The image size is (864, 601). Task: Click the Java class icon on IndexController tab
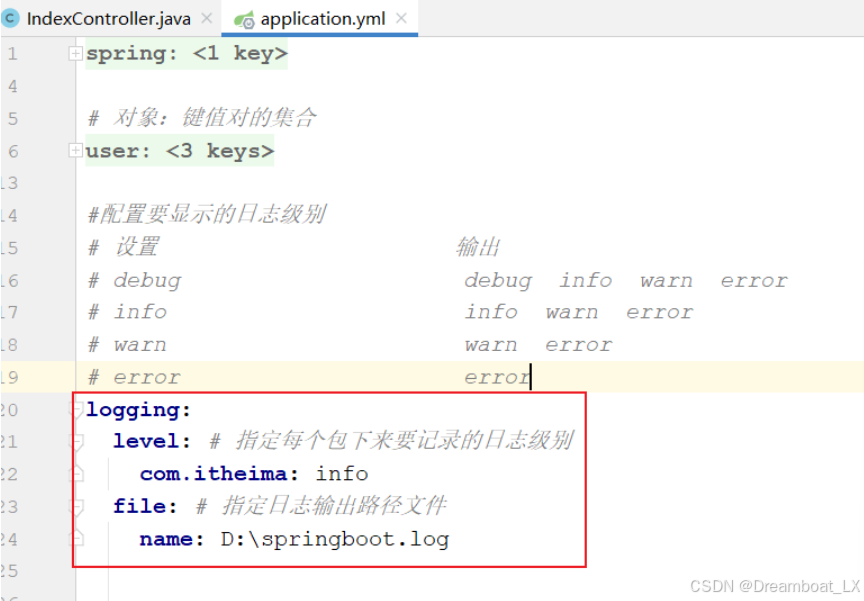[9, 19]
